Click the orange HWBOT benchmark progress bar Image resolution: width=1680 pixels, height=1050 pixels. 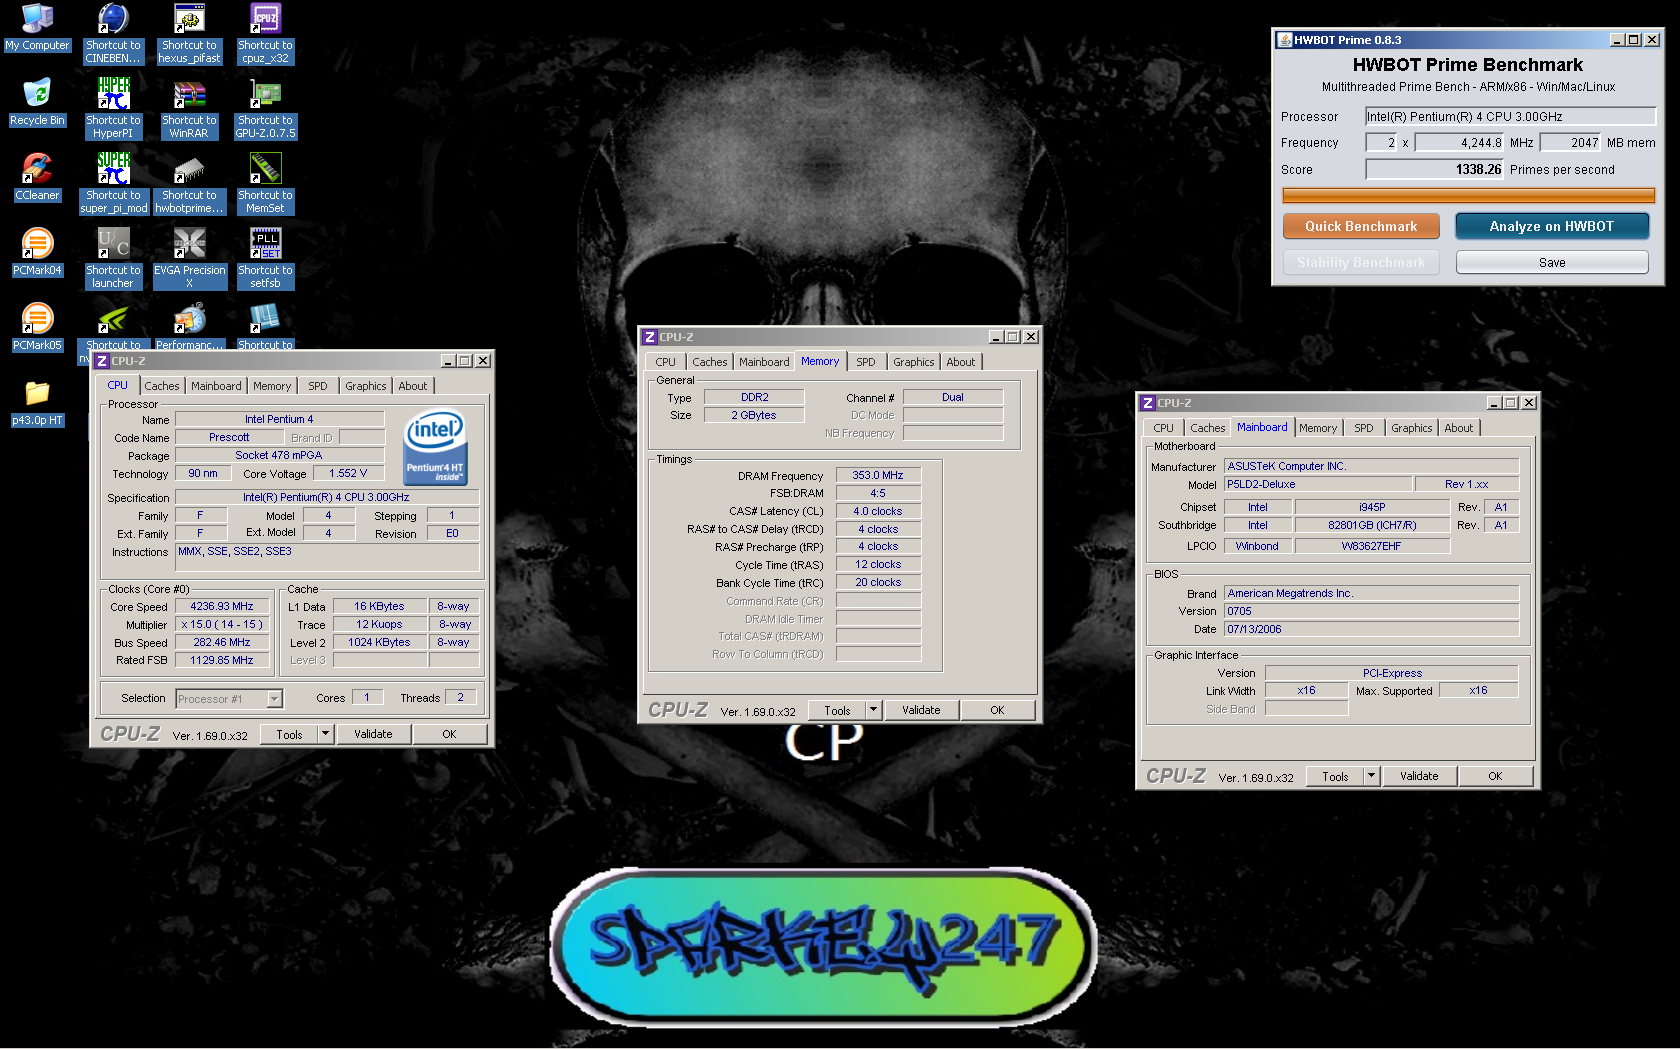point(1468,196)
